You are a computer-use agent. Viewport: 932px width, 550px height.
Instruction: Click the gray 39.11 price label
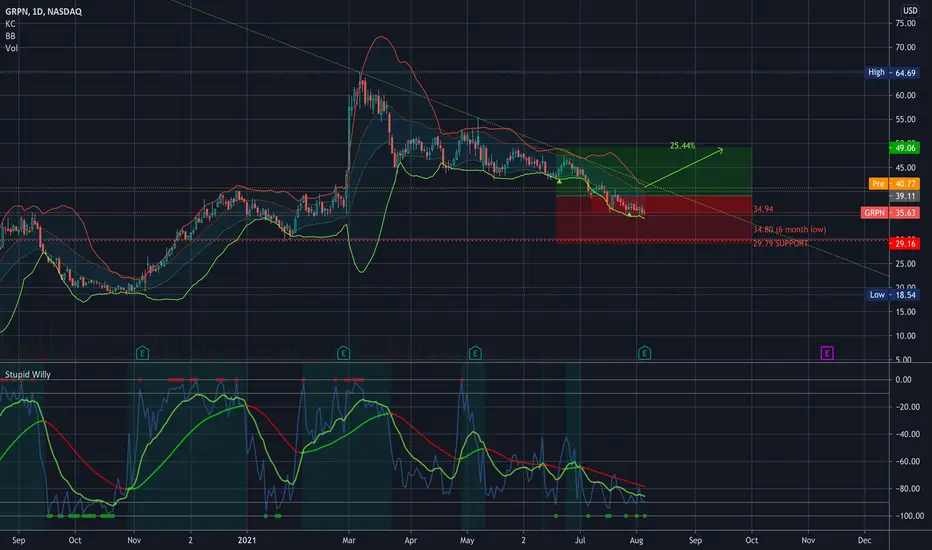pos(905,196)
